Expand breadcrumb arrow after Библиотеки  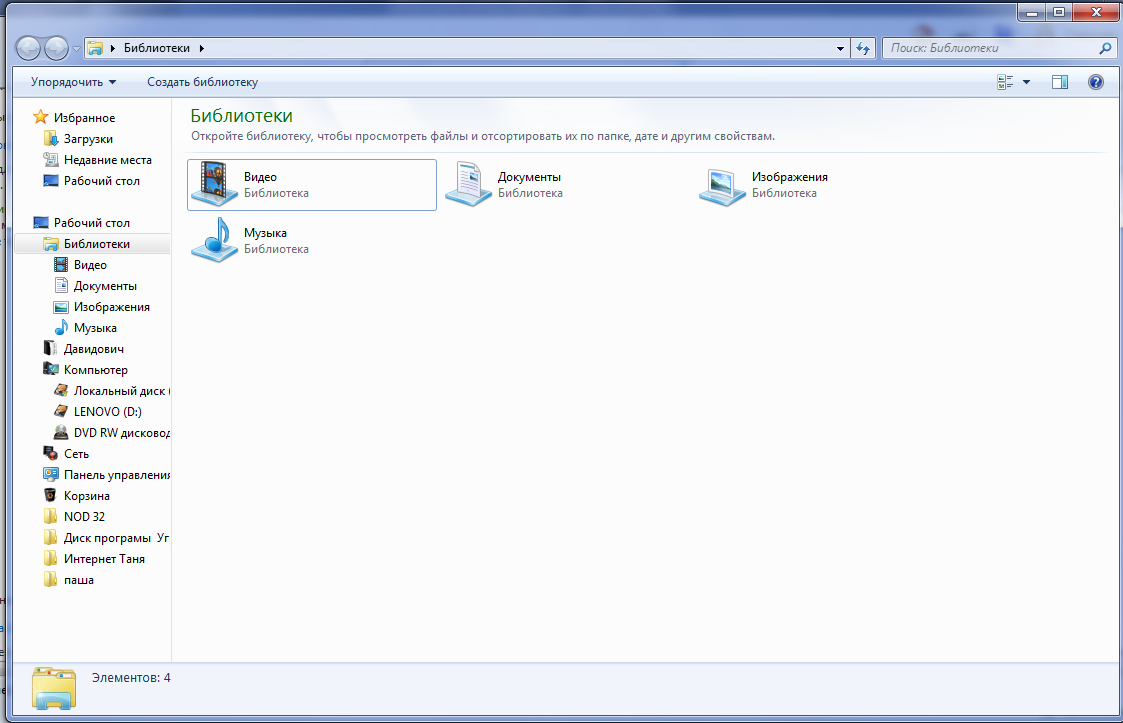[x=201, y=49]
